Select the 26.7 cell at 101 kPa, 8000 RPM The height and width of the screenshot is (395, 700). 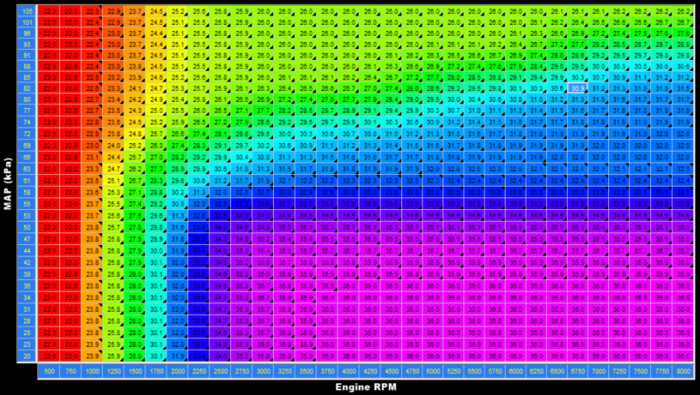[684, 22]
